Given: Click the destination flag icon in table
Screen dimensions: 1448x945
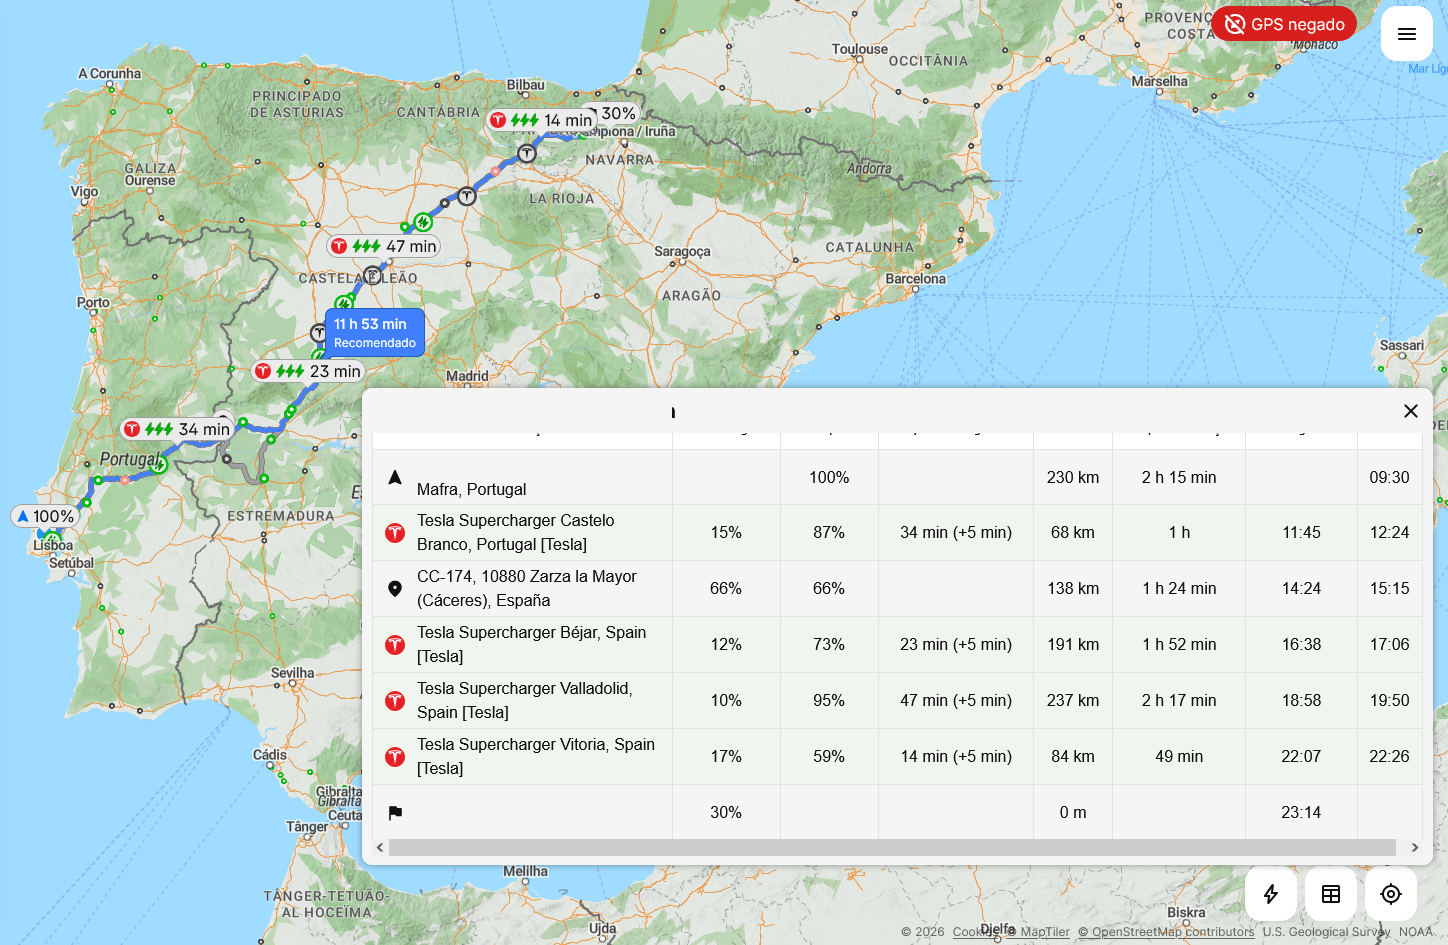Looking at the screenshot, I should [395, 813].
